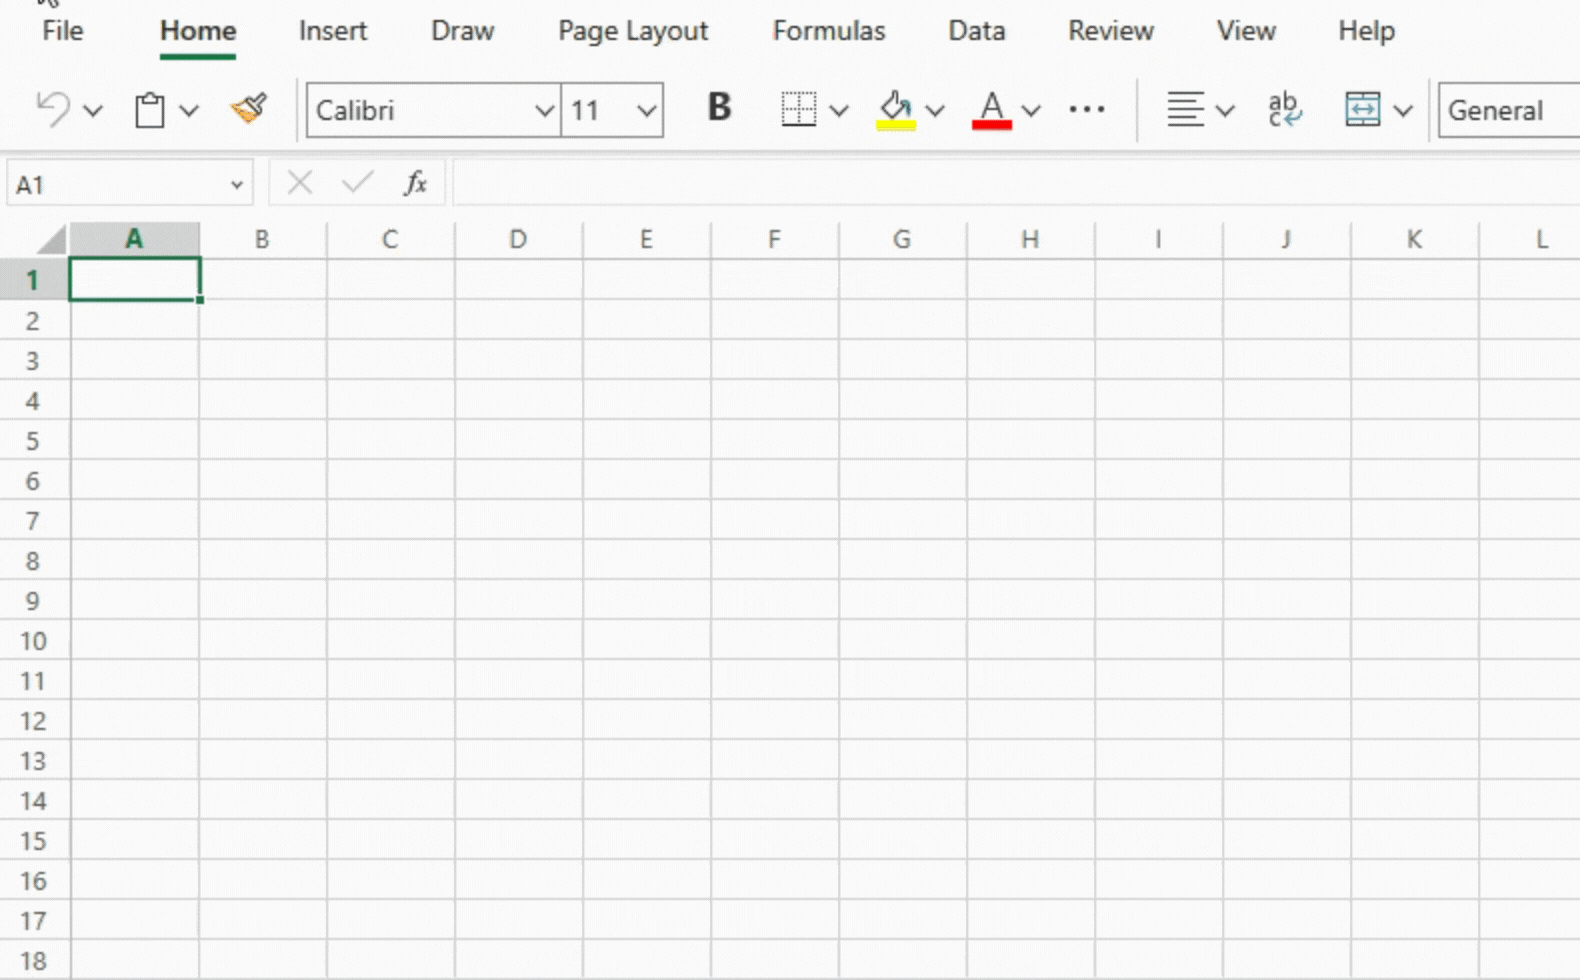The height and width of the screenshot is (980, 1580).
Task: Select the Format Painter brush
Action: pyautogui.click(x=248, y=108)
